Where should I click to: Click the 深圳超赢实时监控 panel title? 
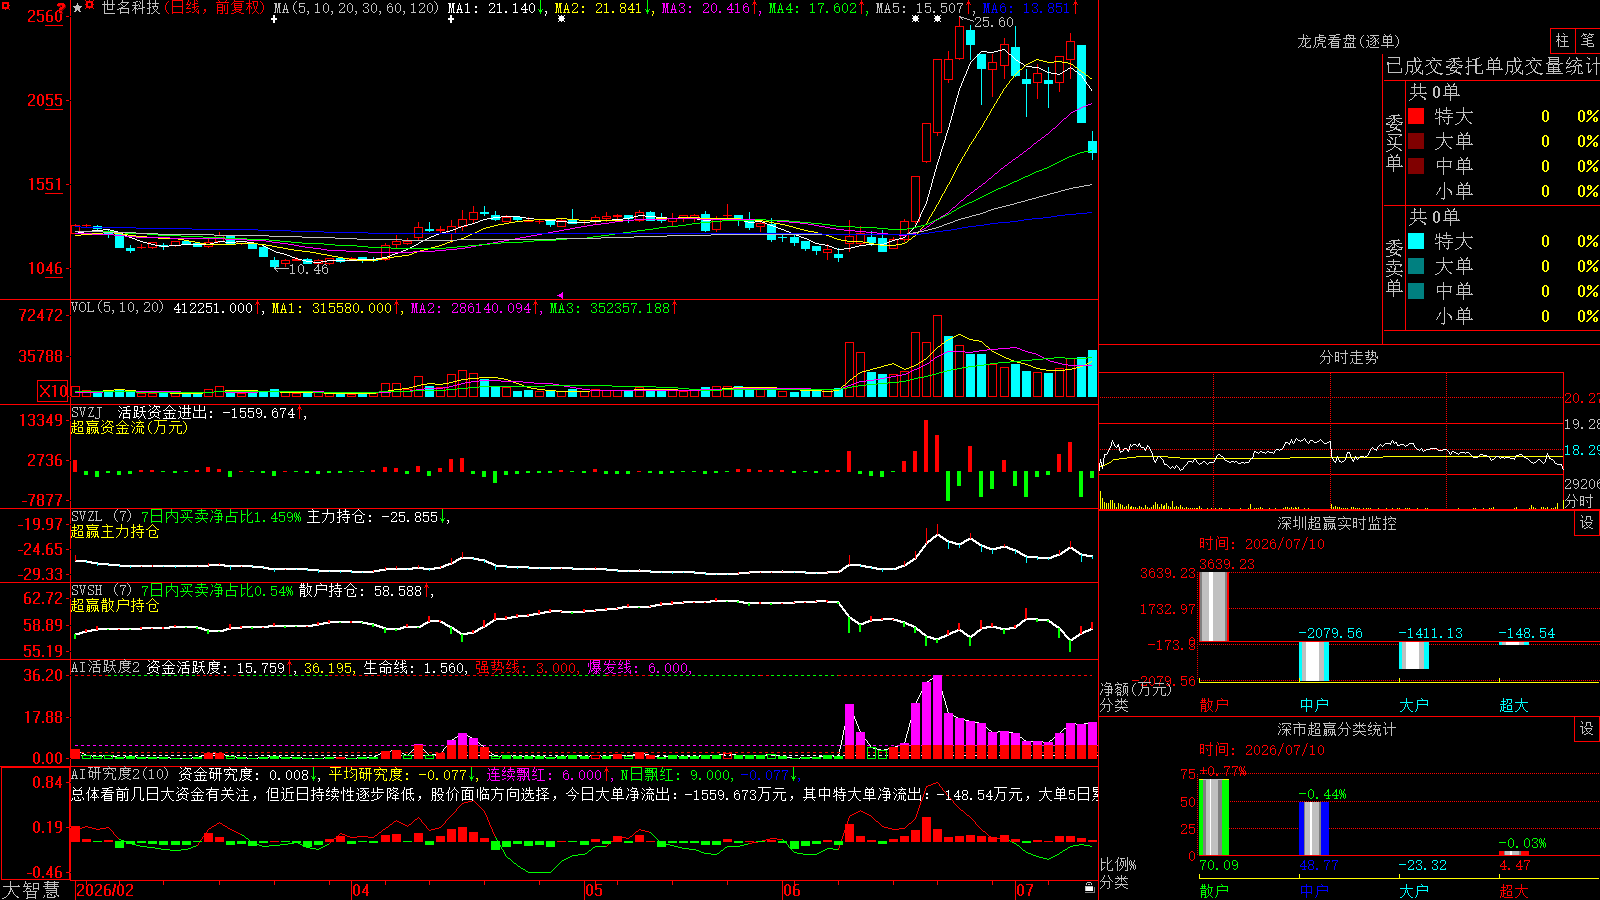[x=1337, y=523]
